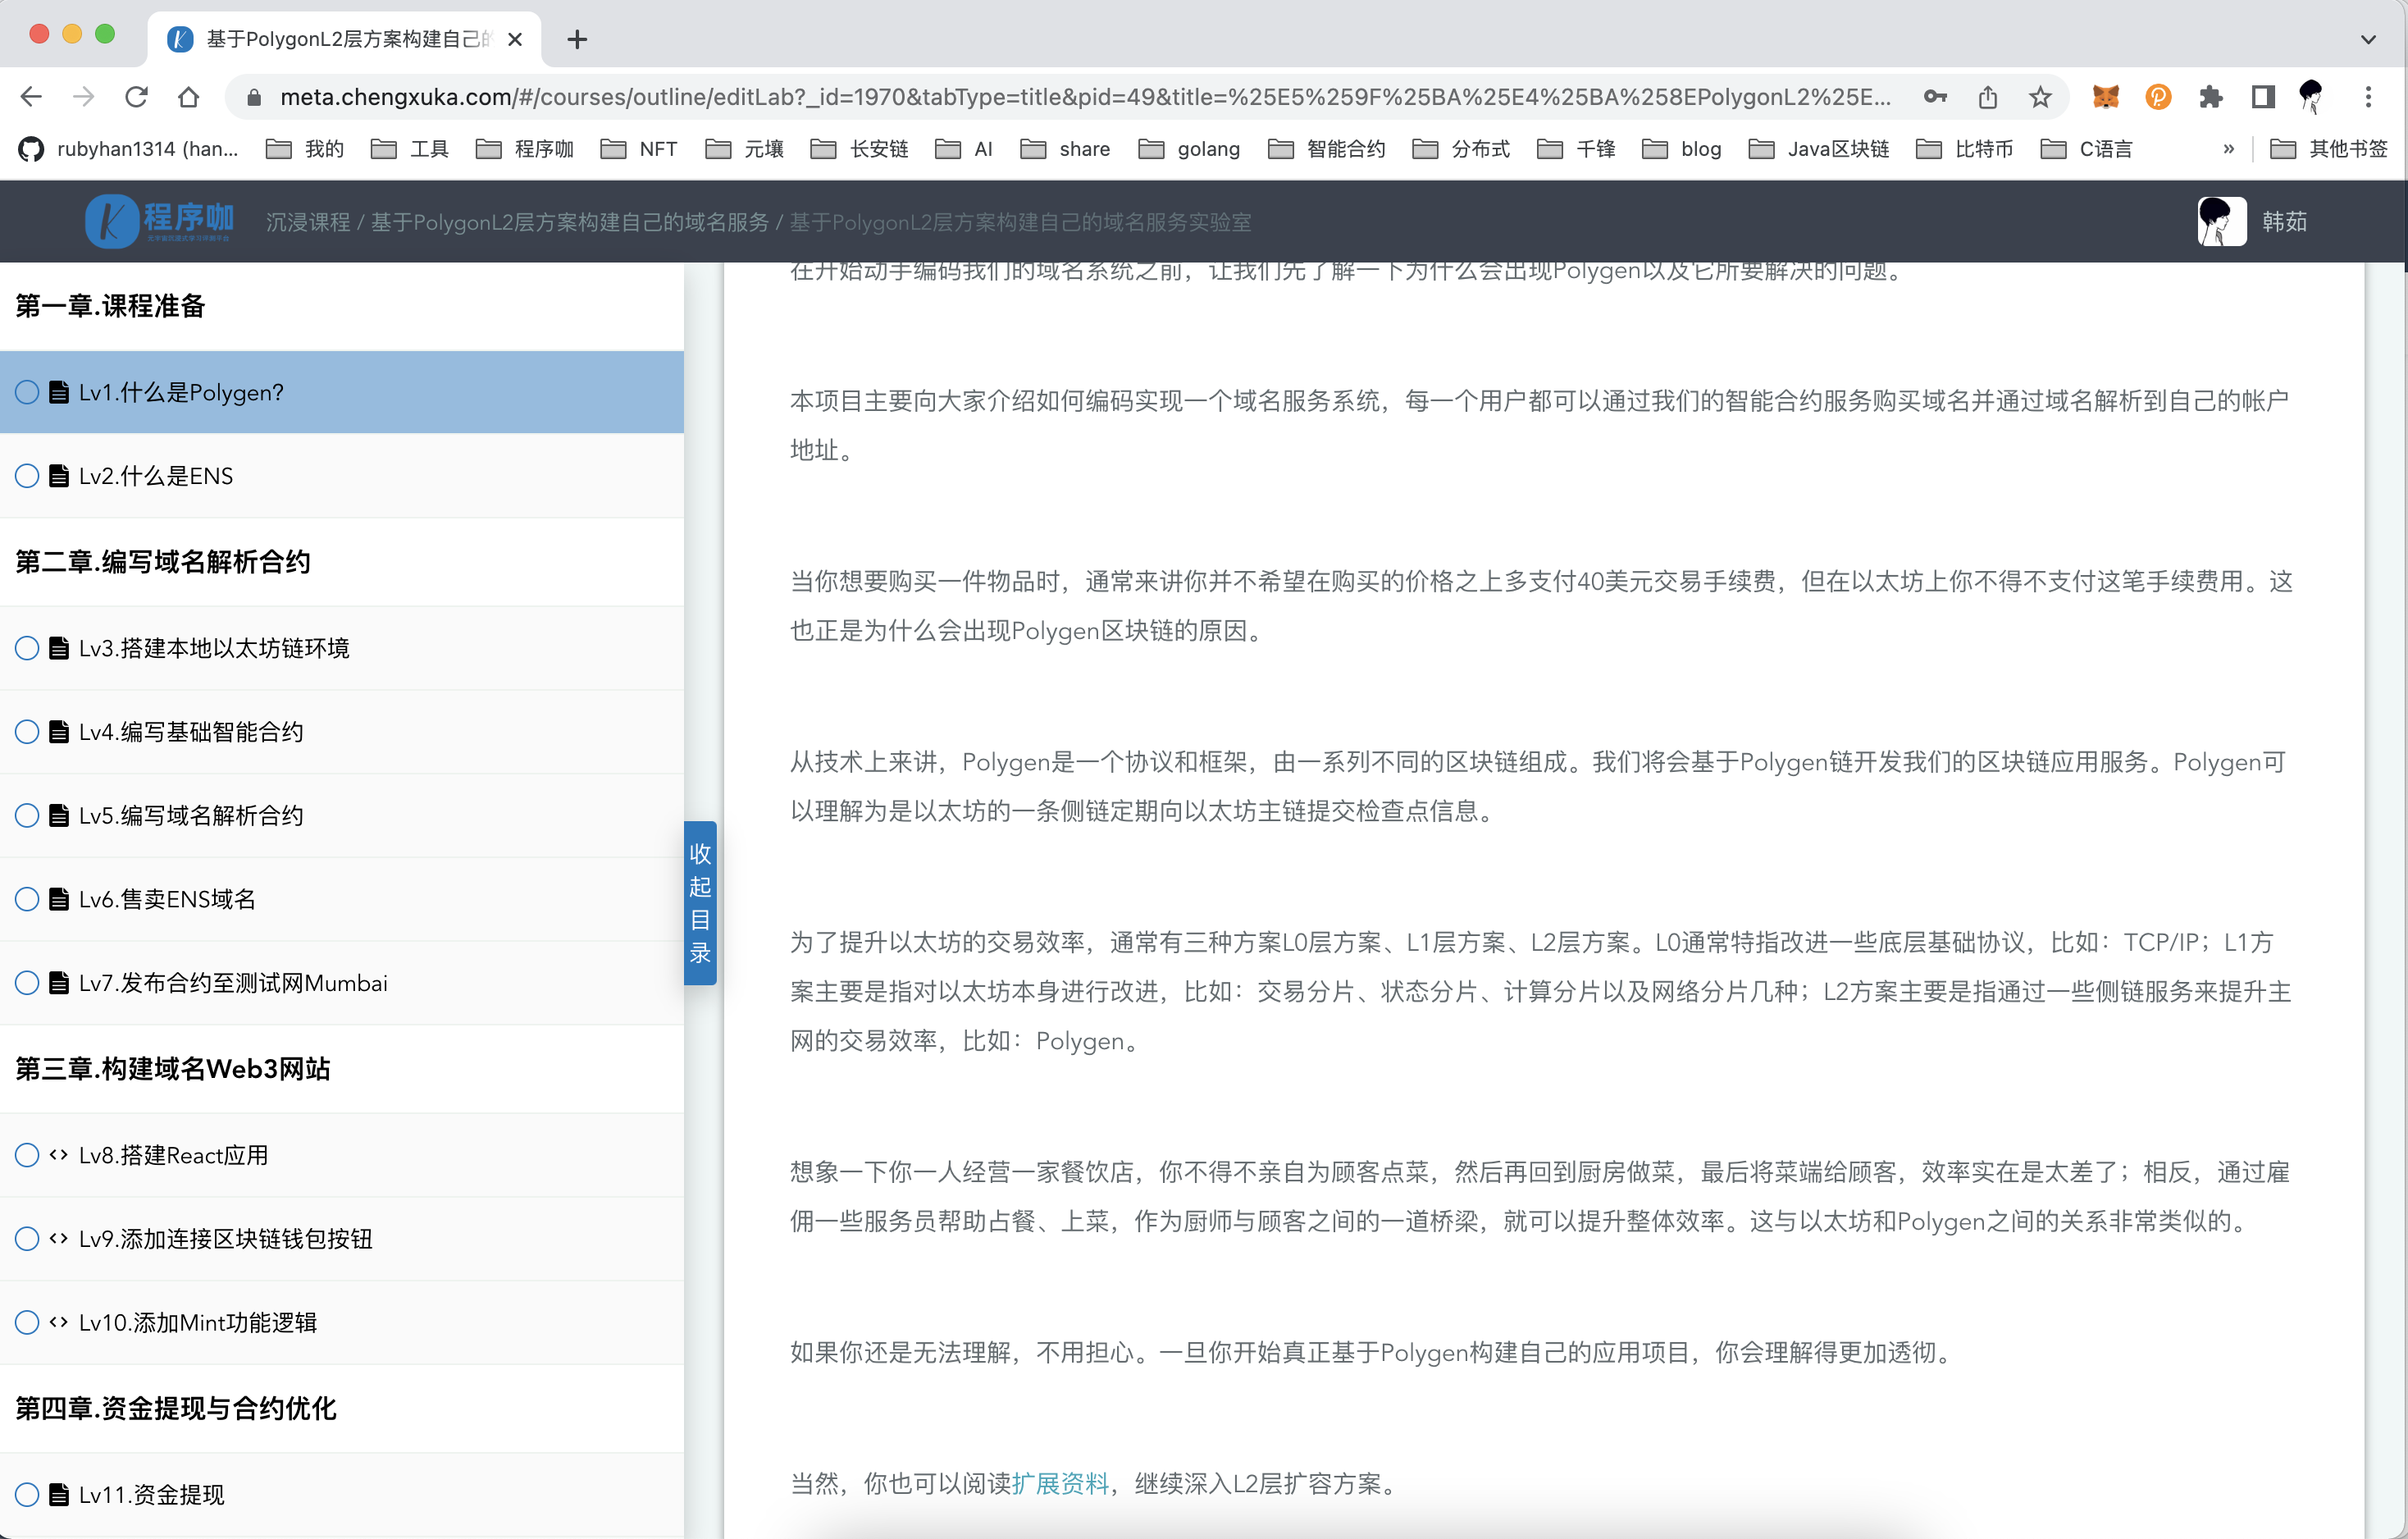
Task: Open MetaMask fox extension
Action: (x=2106, y=97)
